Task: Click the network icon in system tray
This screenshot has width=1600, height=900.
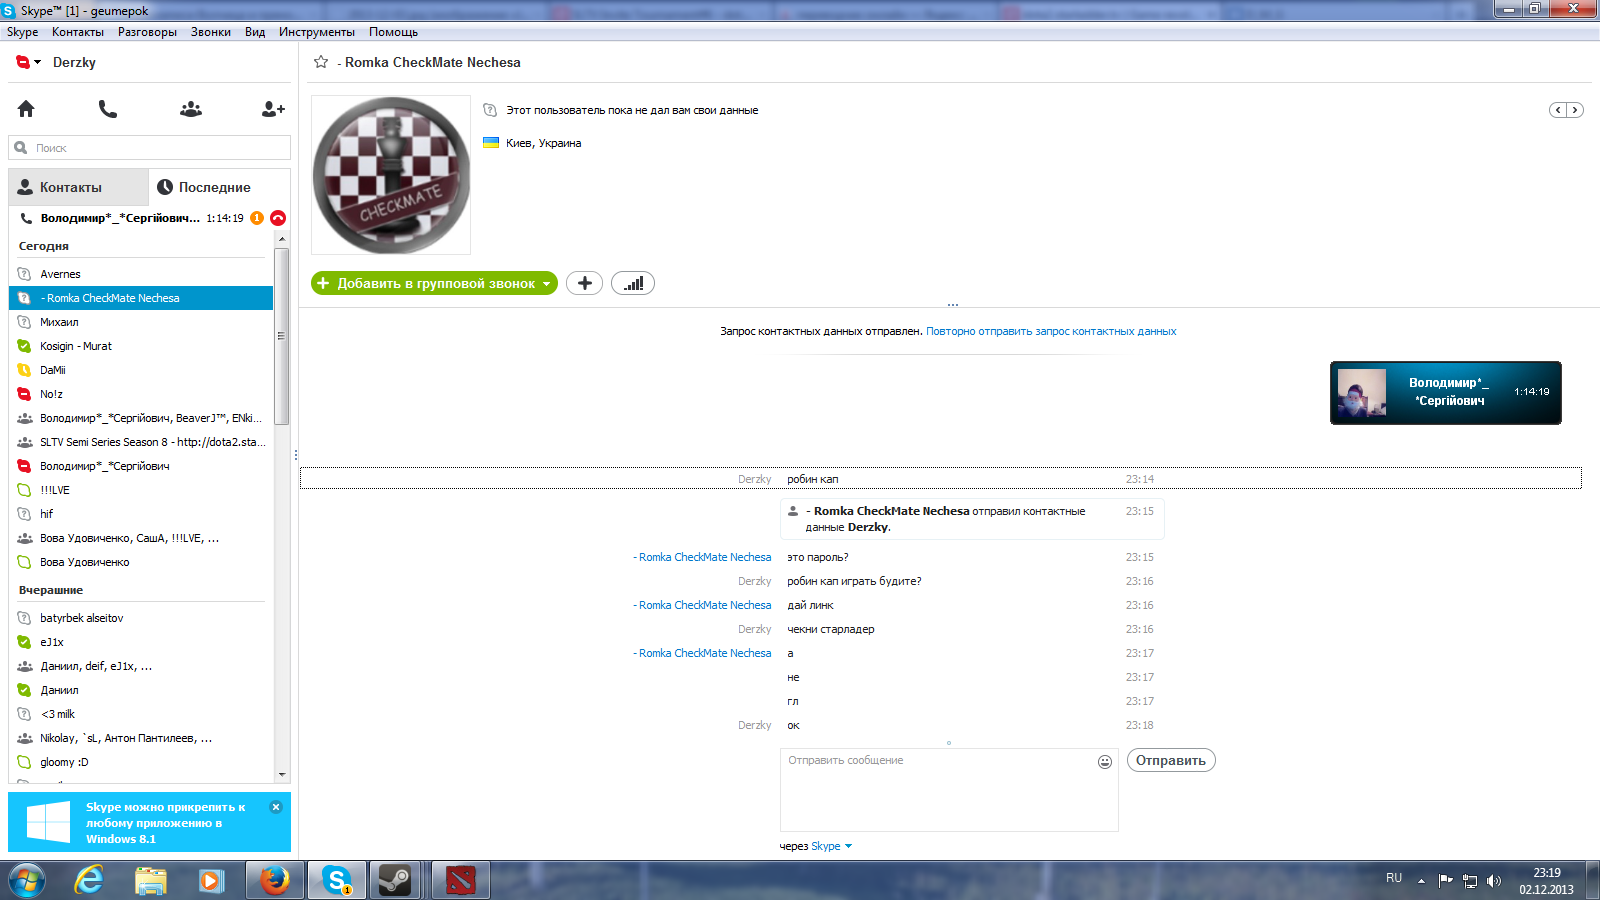Action: click(x=1470, y=881)
